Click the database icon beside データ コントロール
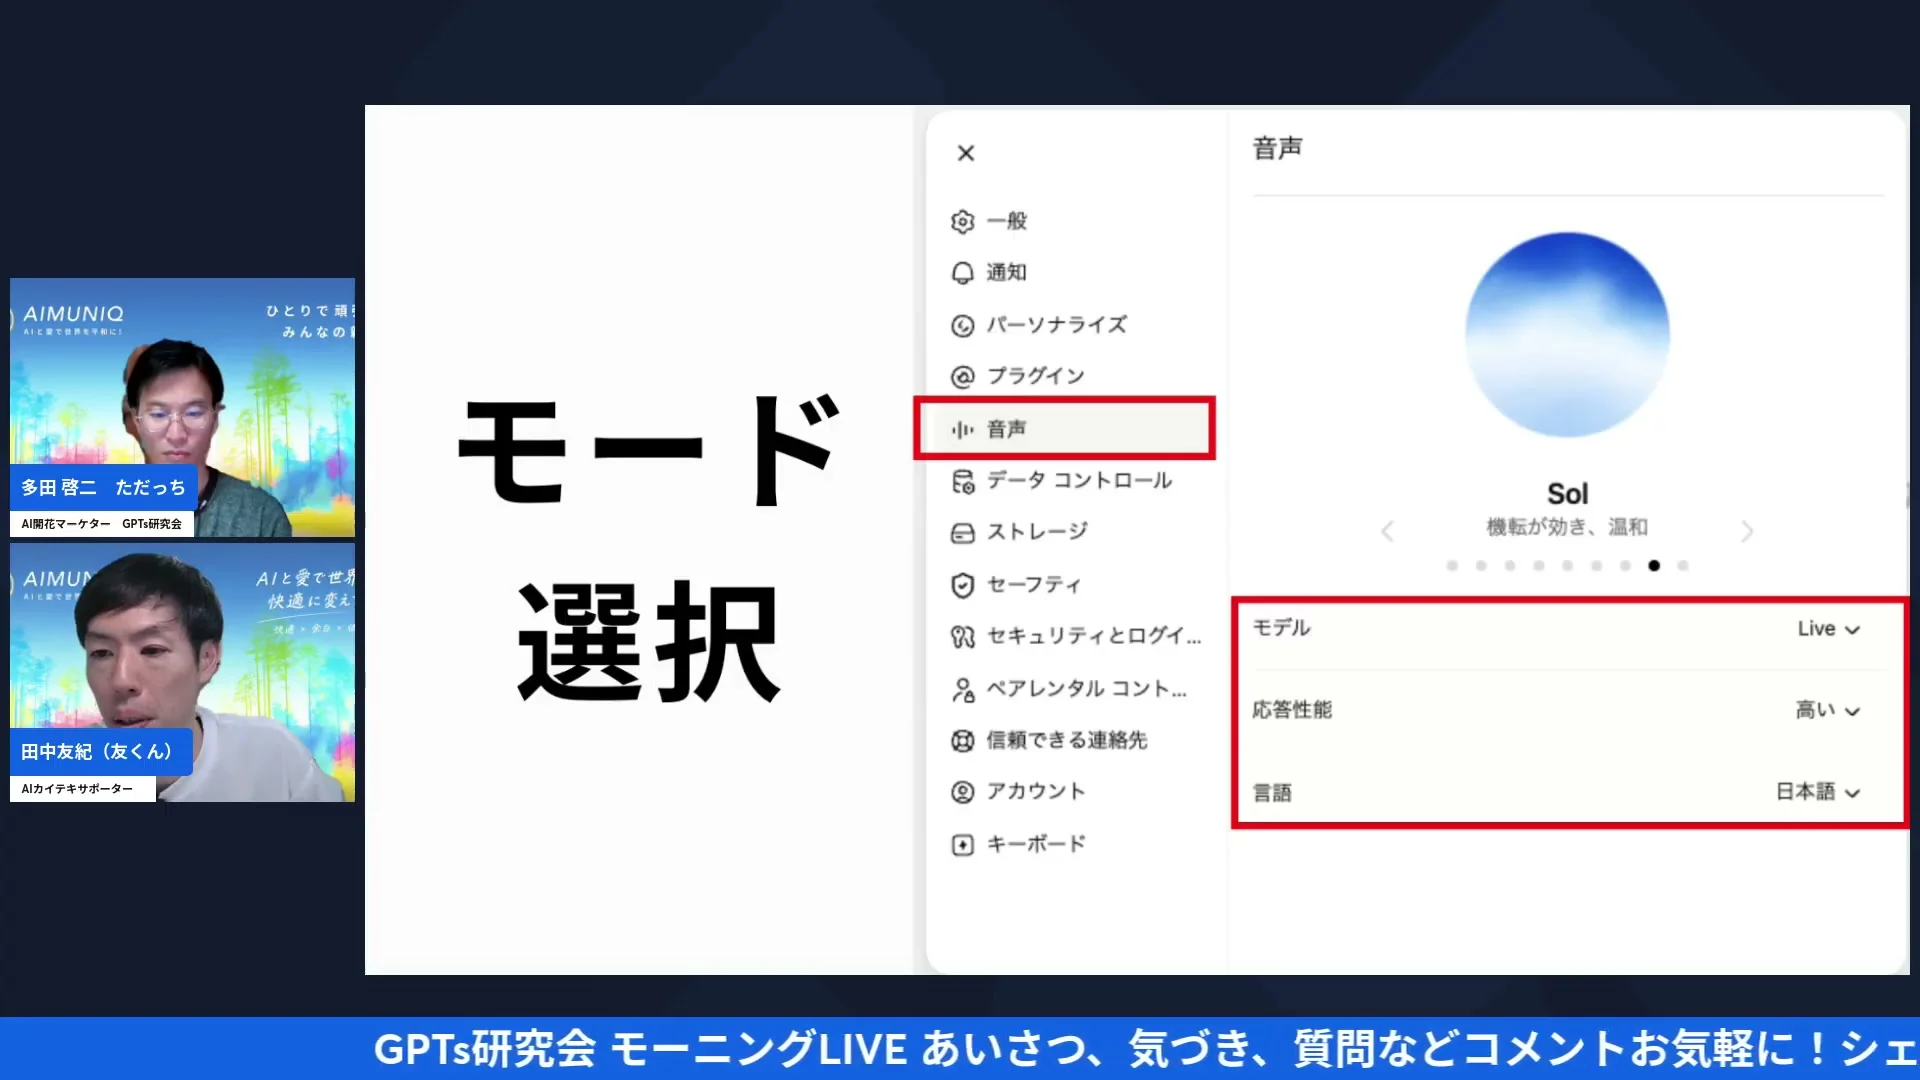The width and height of the screenshot is (1920, 1080). pyautogui.click(x=962, y=481)
